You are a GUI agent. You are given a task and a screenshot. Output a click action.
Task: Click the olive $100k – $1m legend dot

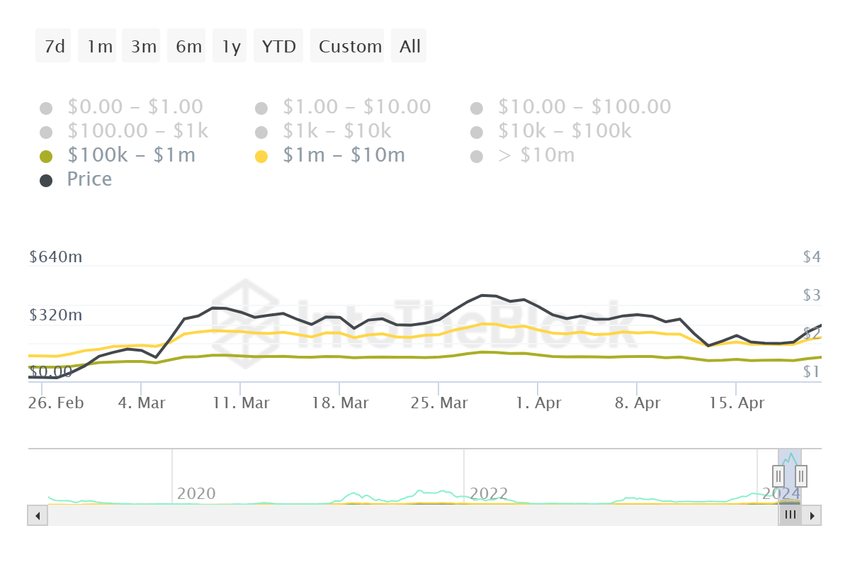(x=46, y=157)
